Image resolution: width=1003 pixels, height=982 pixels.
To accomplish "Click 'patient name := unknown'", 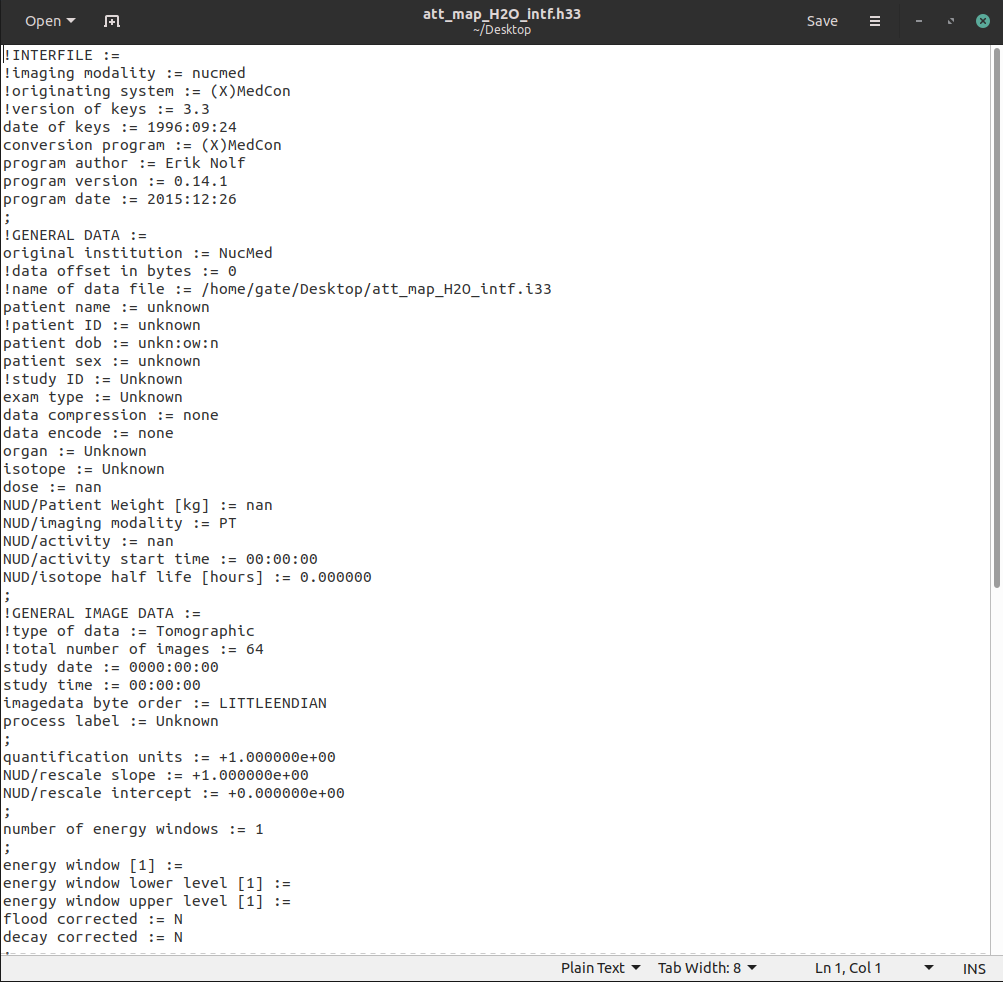I will click(x=106, y=307).
